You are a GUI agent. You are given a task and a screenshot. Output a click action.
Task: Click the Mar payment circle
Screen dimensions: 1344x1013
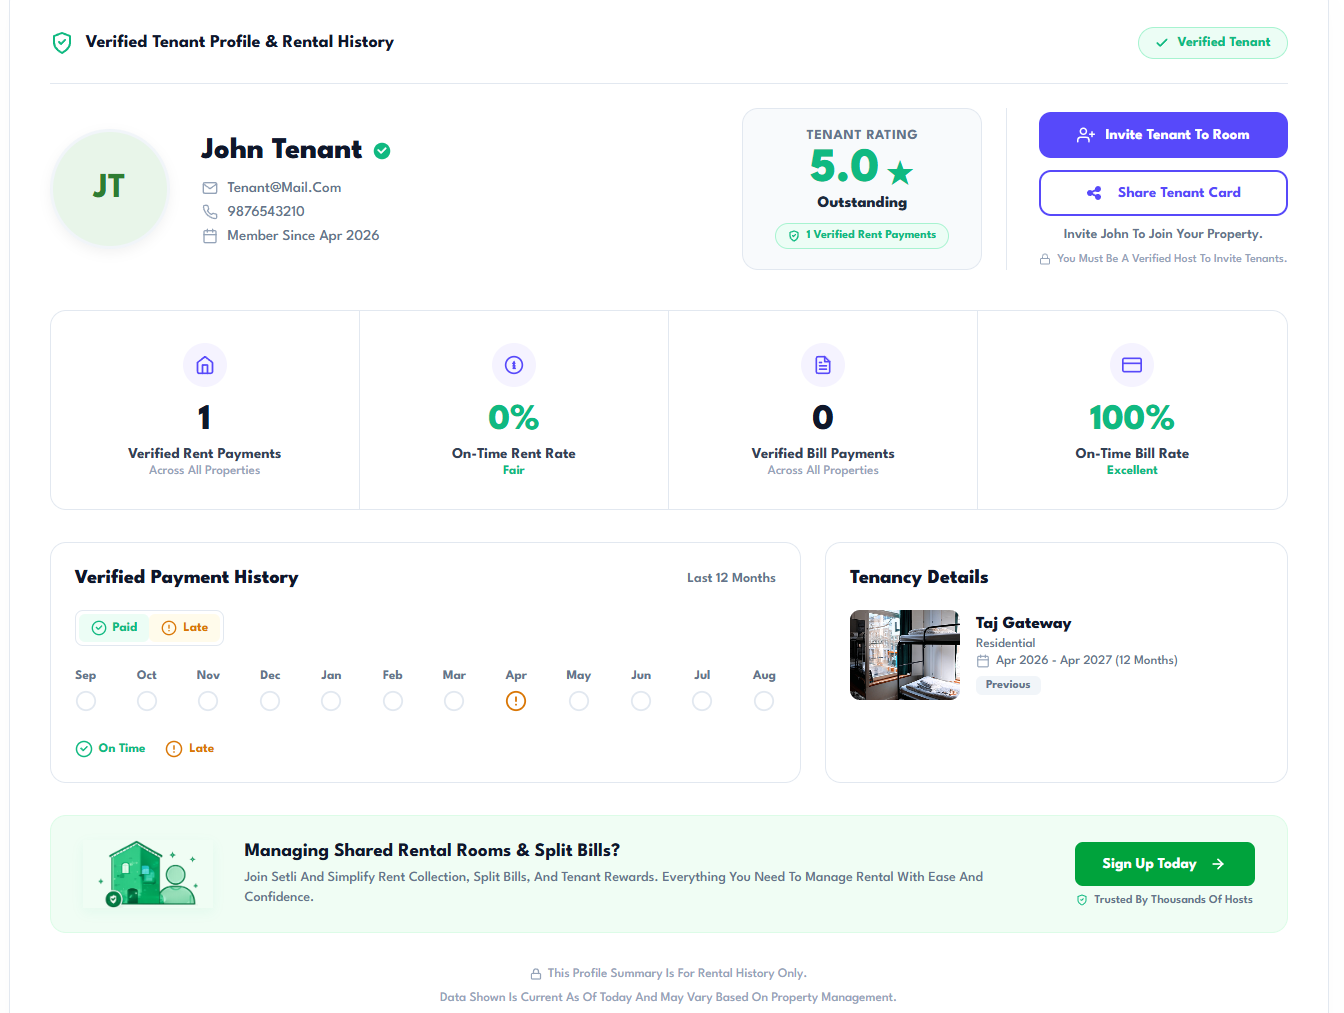(x=454, y=701)
